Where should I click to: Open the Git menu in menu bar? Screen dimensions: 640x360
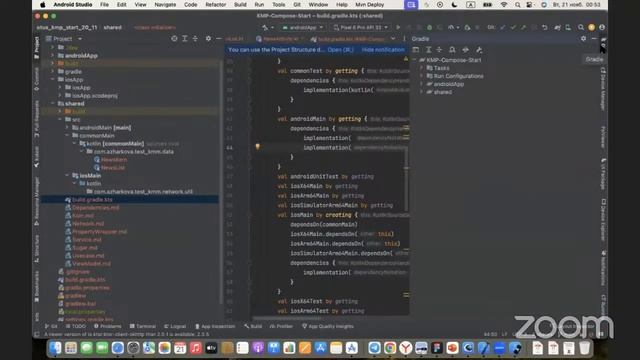297,5
